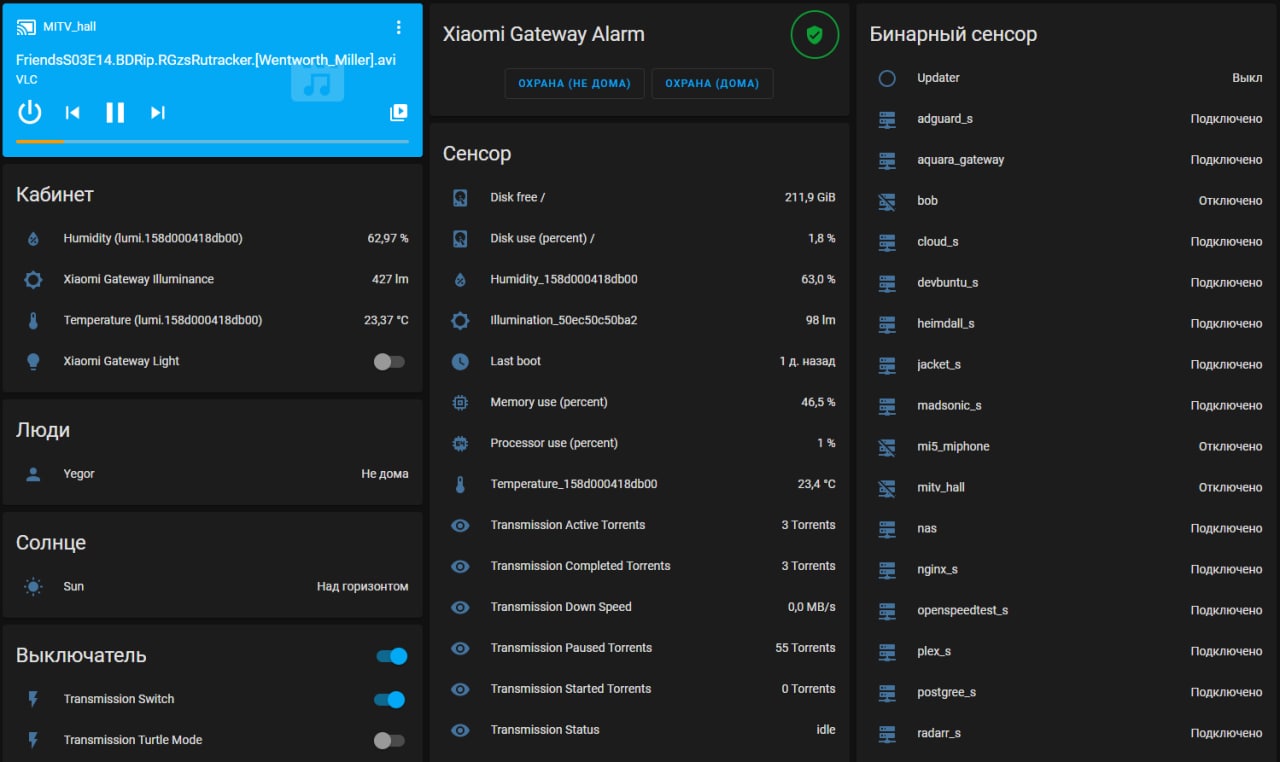The image size is (1280, 762).
Task: Turn off the Transmission Switch toggle
Action: pyautogui.click(x=390, y=699)
